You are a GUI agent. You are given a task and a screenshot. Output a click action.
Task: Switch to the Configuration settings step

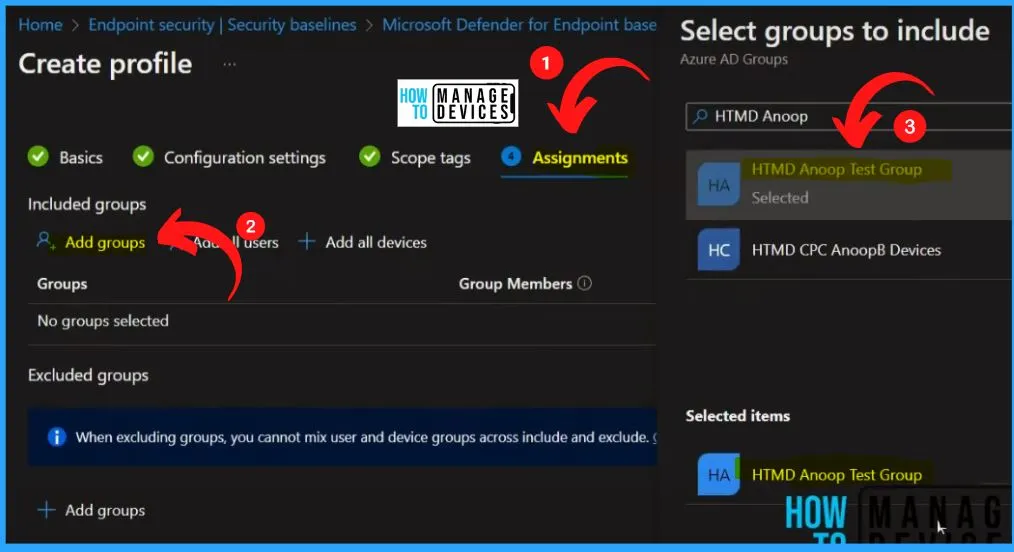(244, 158)
